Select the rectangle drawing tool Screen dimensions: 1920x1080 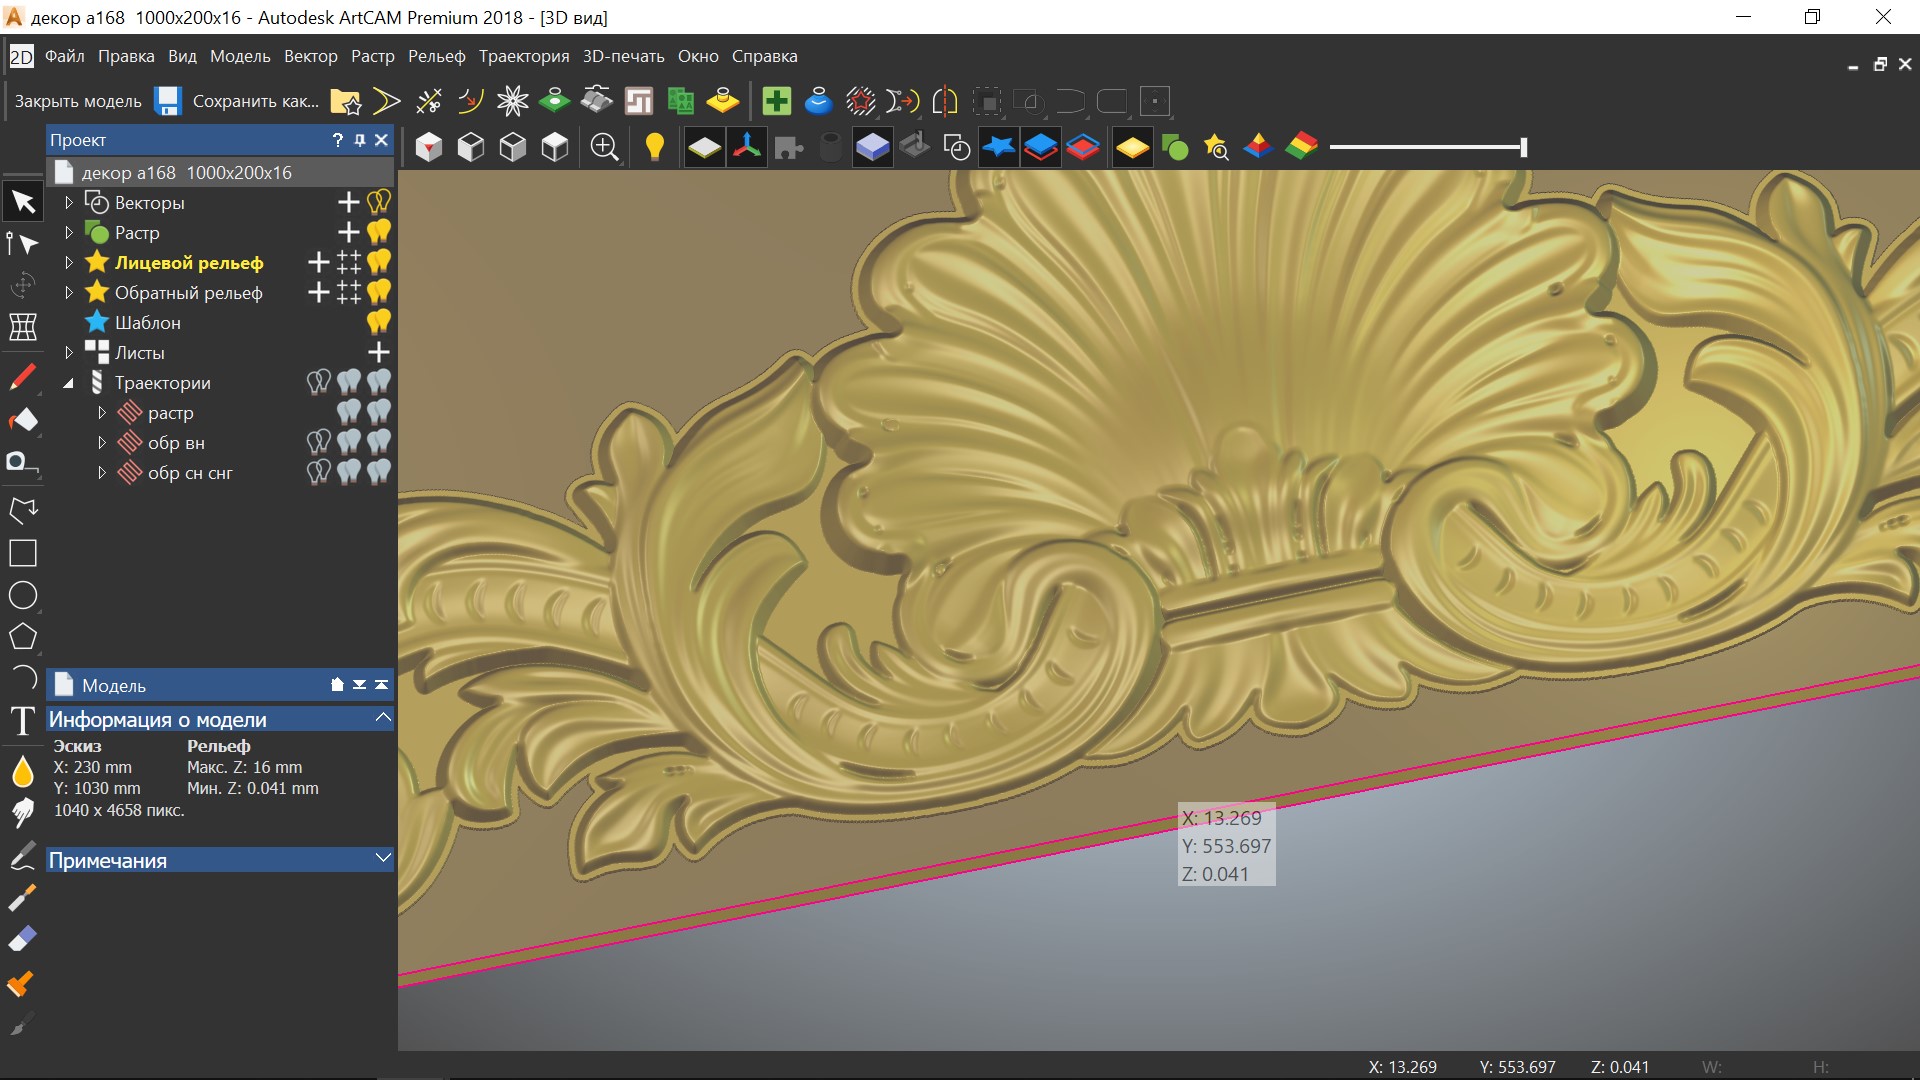click(22, 553)
